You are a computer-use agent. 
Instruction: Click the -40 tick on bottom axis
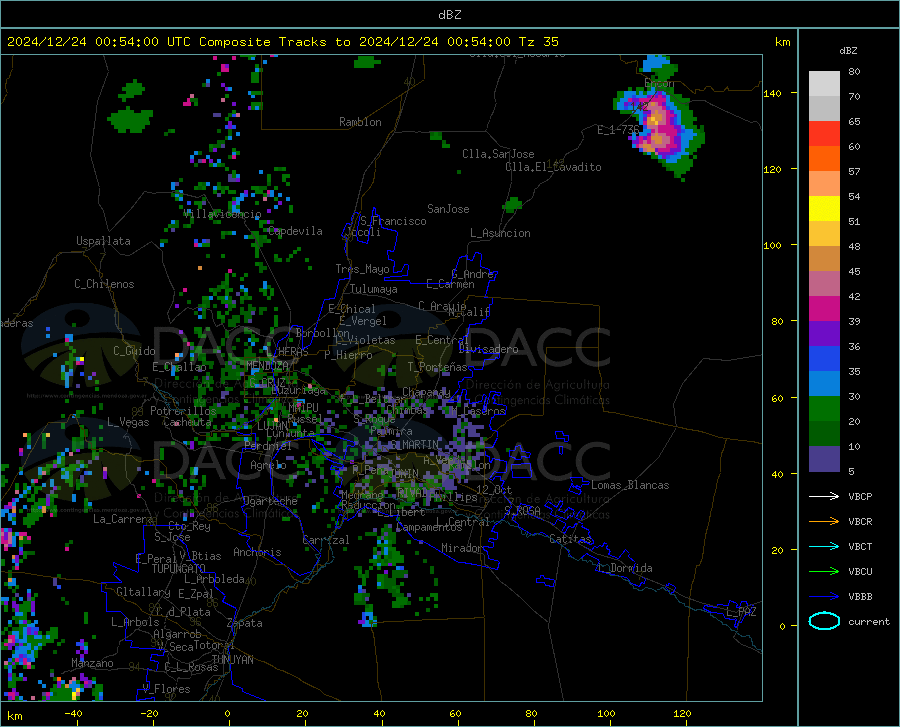coord(72,713)
